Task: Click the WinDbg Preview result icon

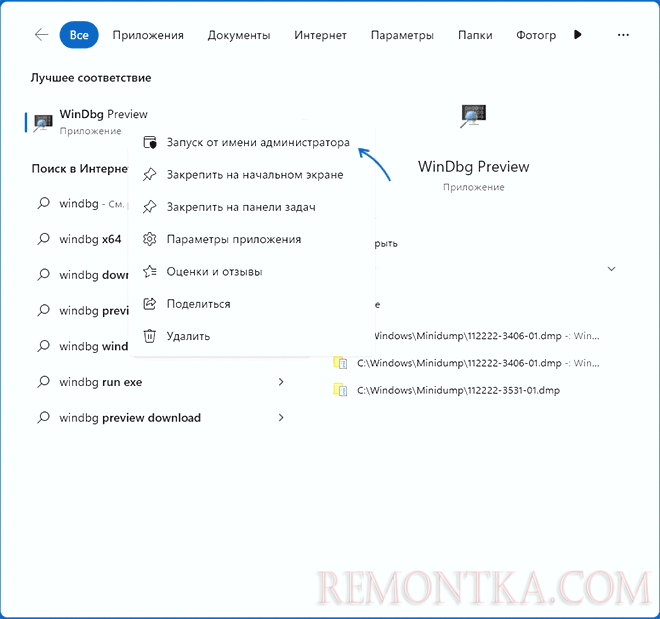Action: tap(43, 122)
